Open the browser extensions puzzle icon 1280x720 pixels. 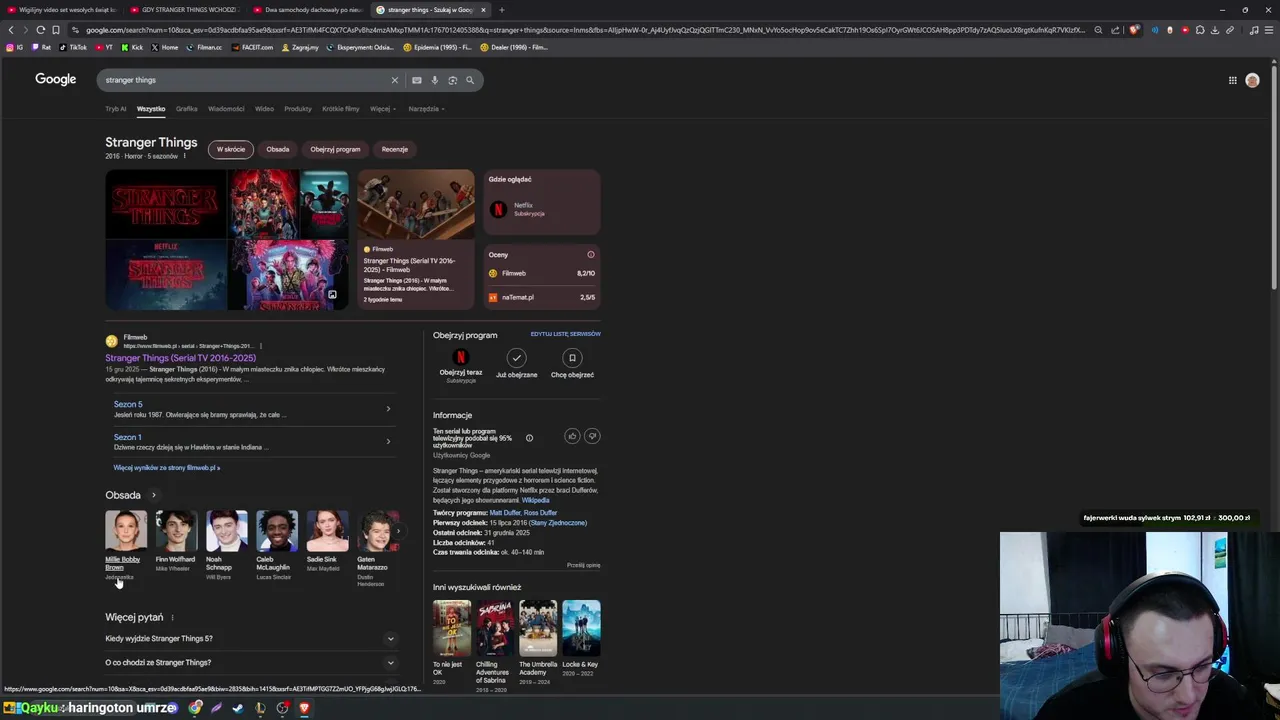(x=1200, y=30)
